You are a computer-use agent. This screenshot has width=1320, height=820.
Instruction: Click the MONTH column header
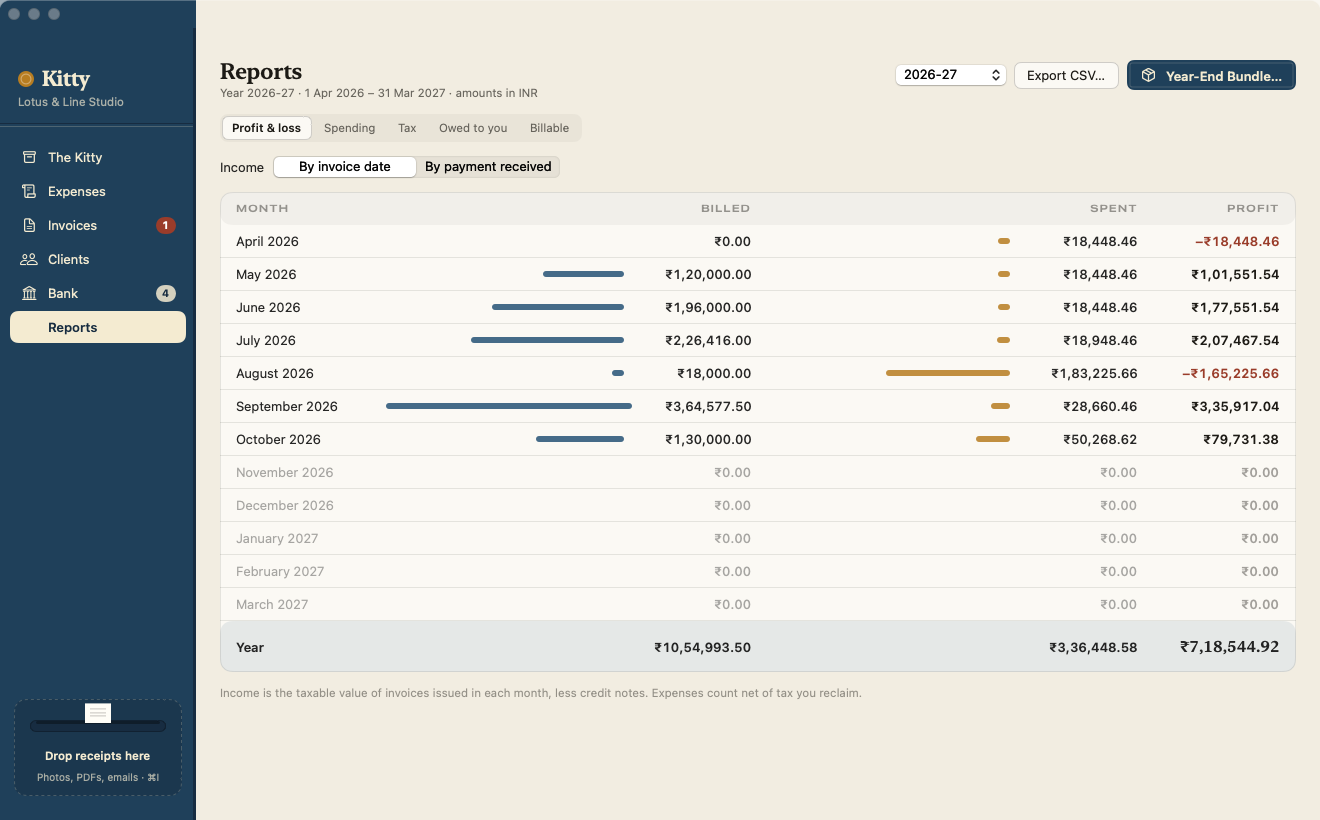tap(262, 208)
